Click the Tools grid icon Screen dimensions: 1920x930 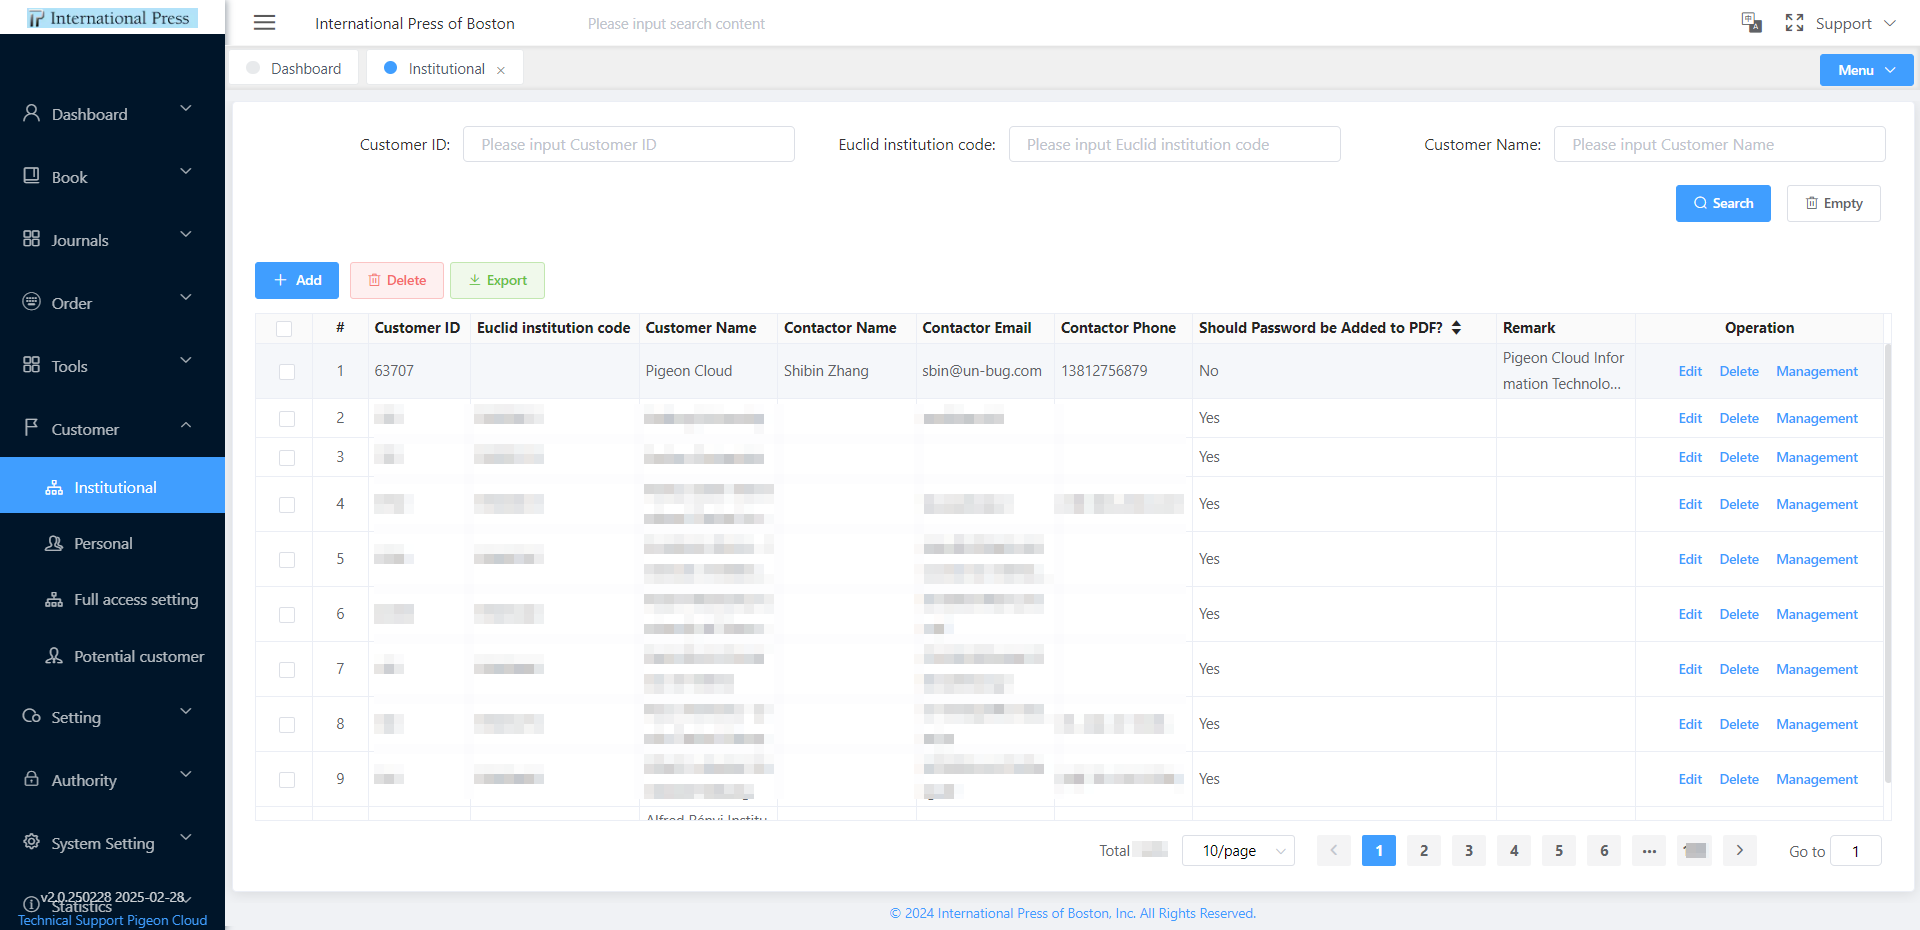click(32, 365)
